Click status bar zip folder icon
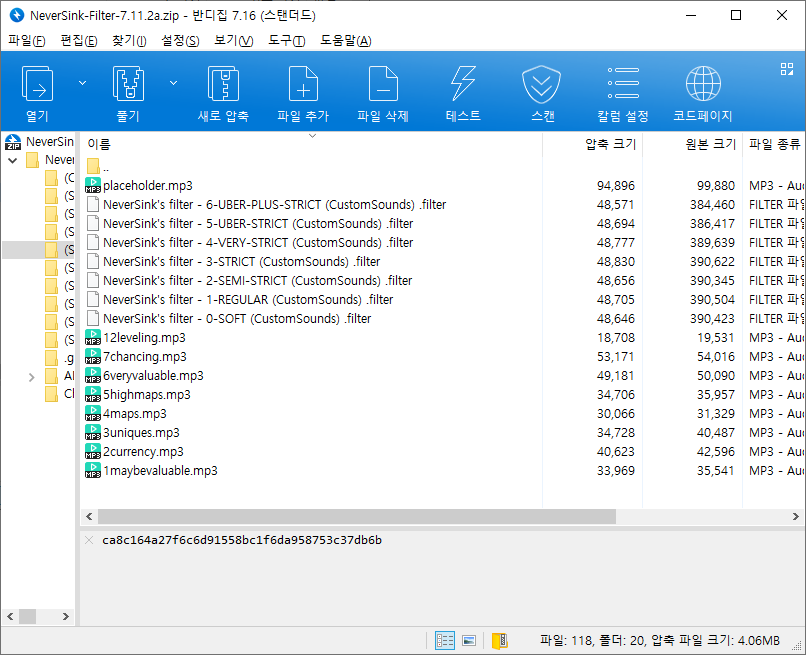This screenshot has width=806, height=655. pos(499,641)
